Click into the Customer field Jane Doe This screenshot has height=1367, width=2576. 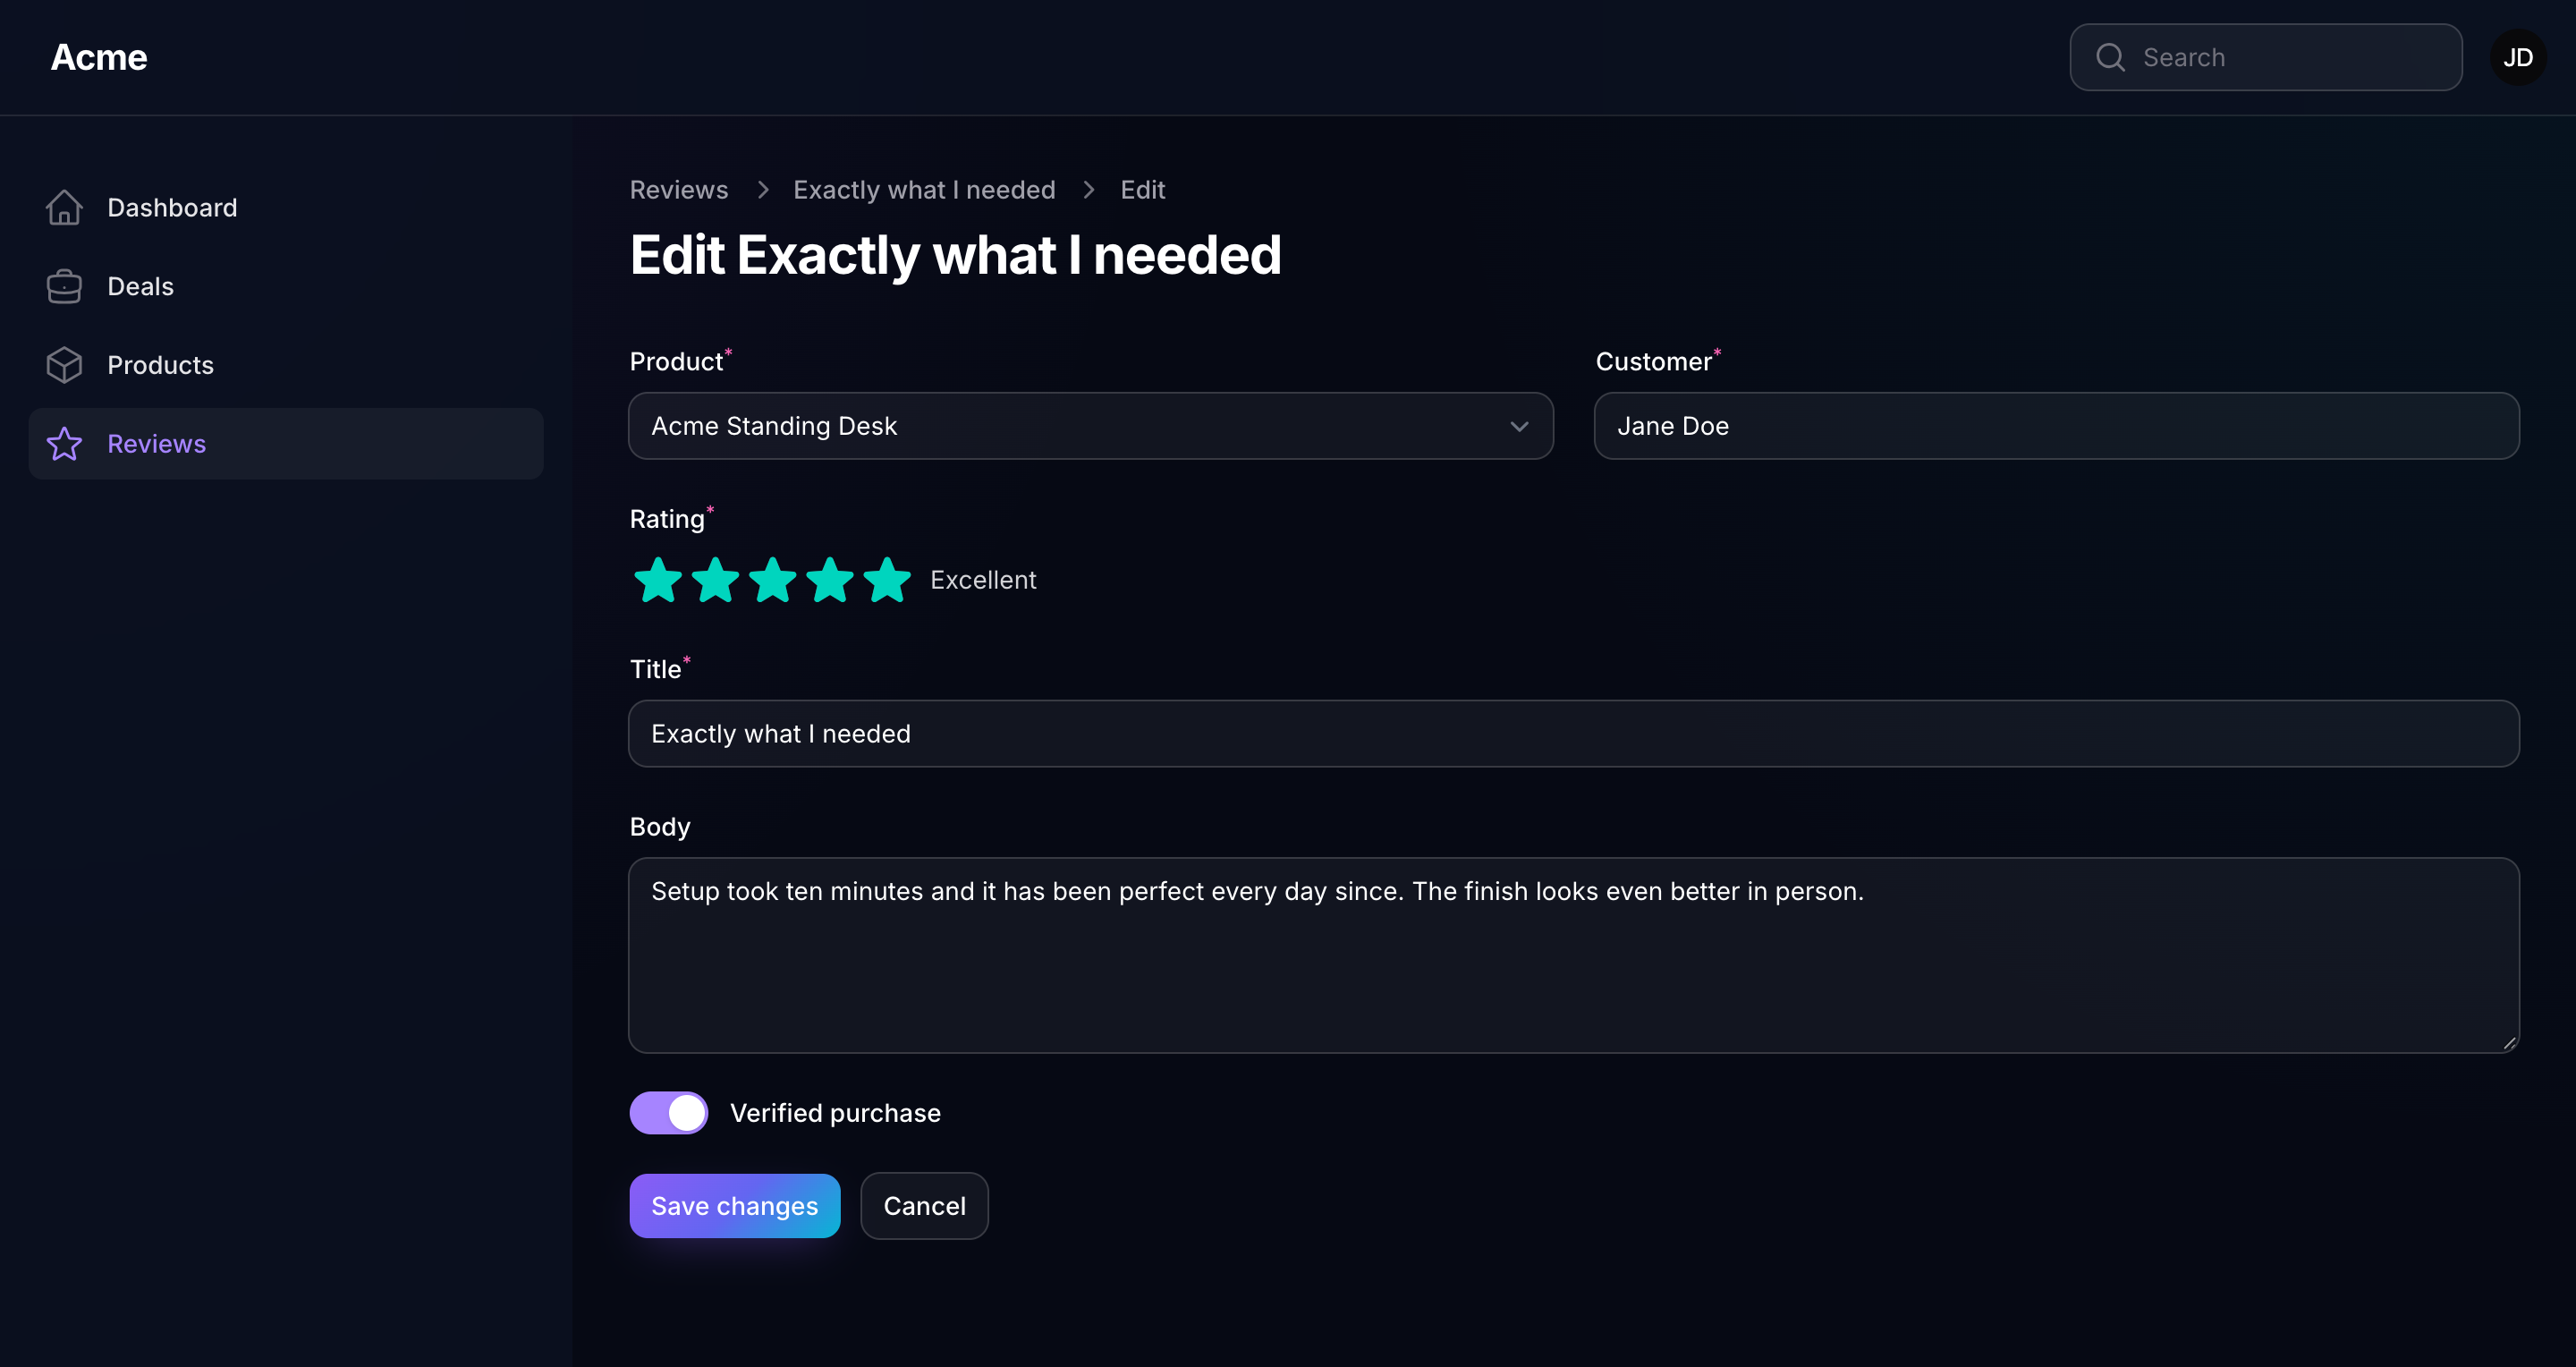[x=2056, y=426]
